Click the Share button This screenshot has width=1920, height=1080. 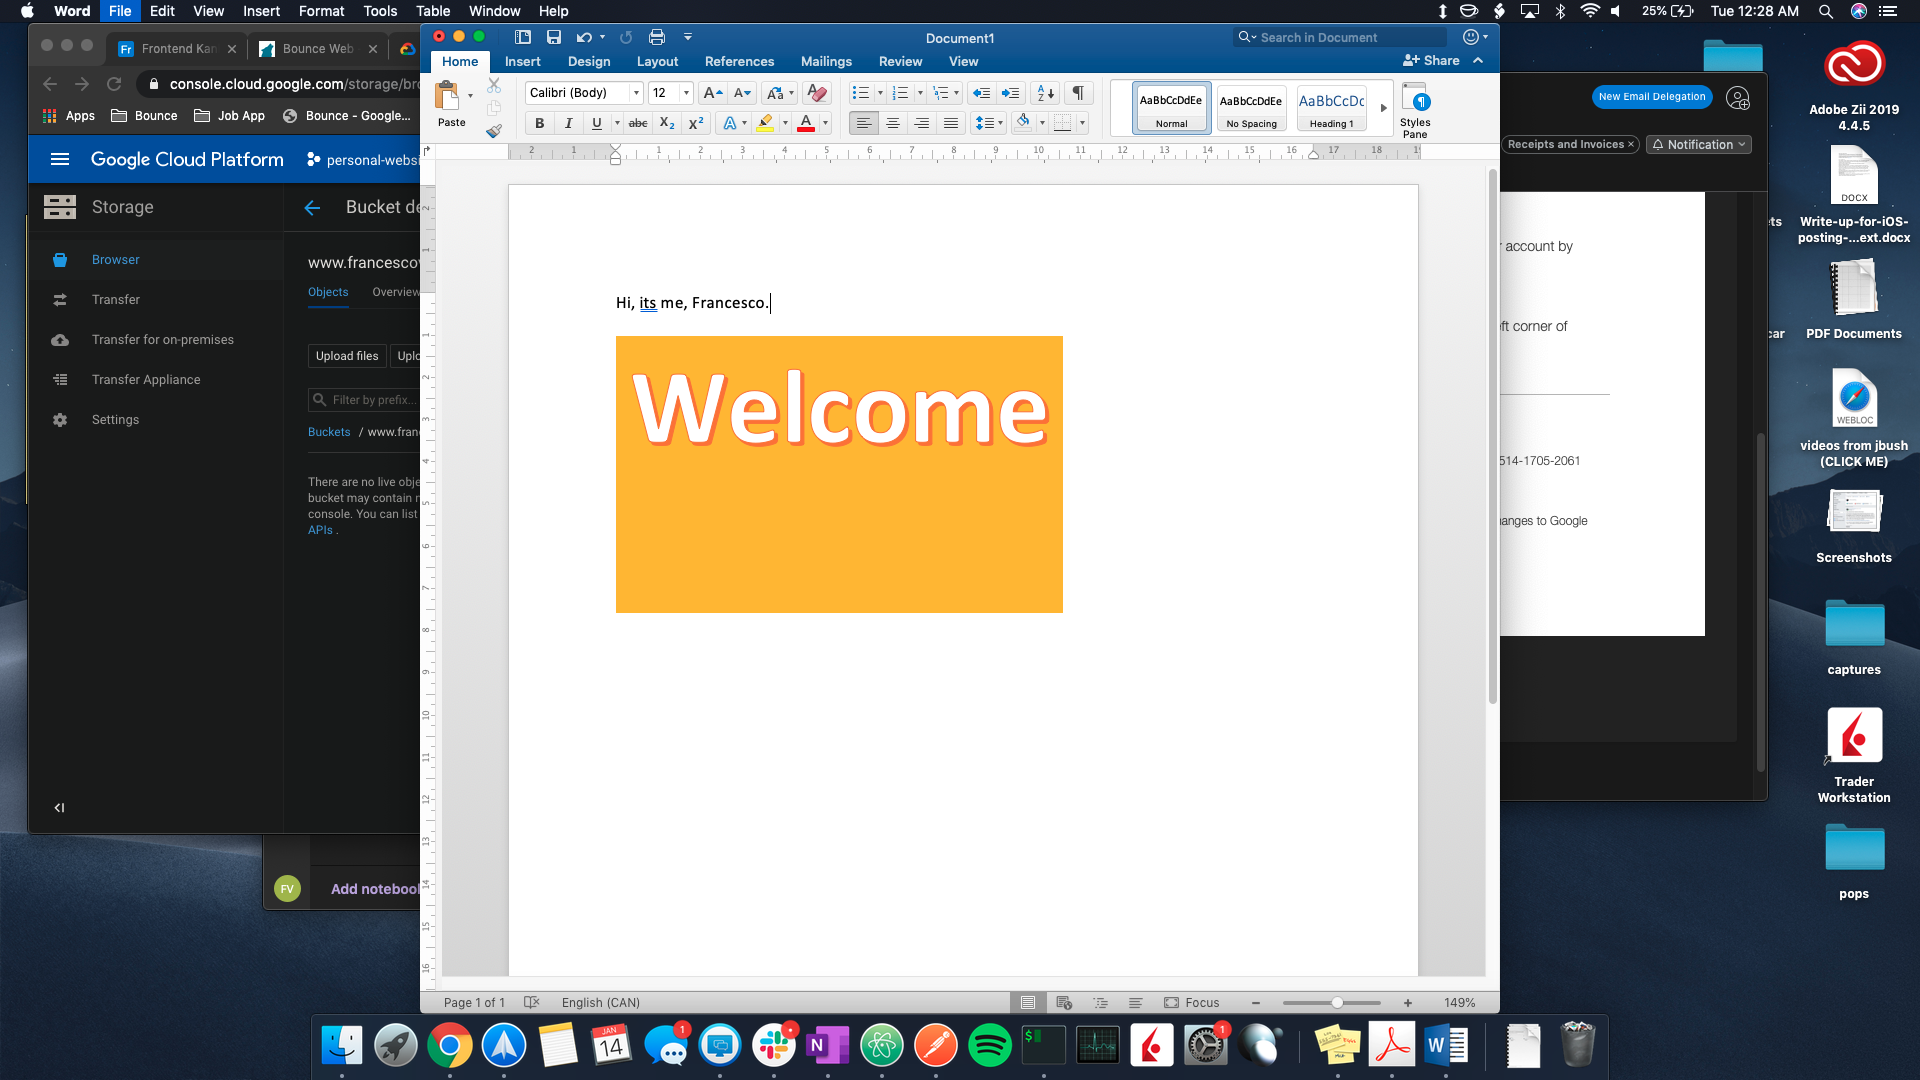click(x=1431, y=60)
